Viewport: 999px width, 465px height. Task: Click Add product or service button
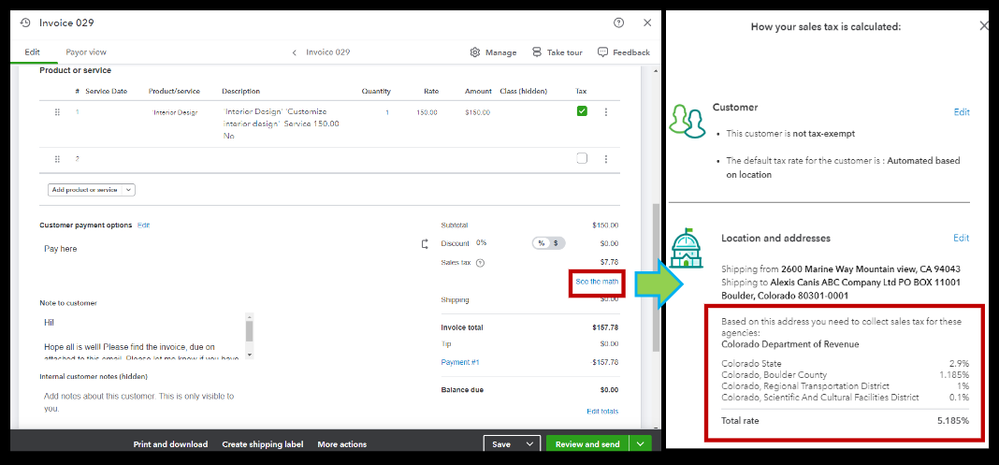click(x=85, y=190)
